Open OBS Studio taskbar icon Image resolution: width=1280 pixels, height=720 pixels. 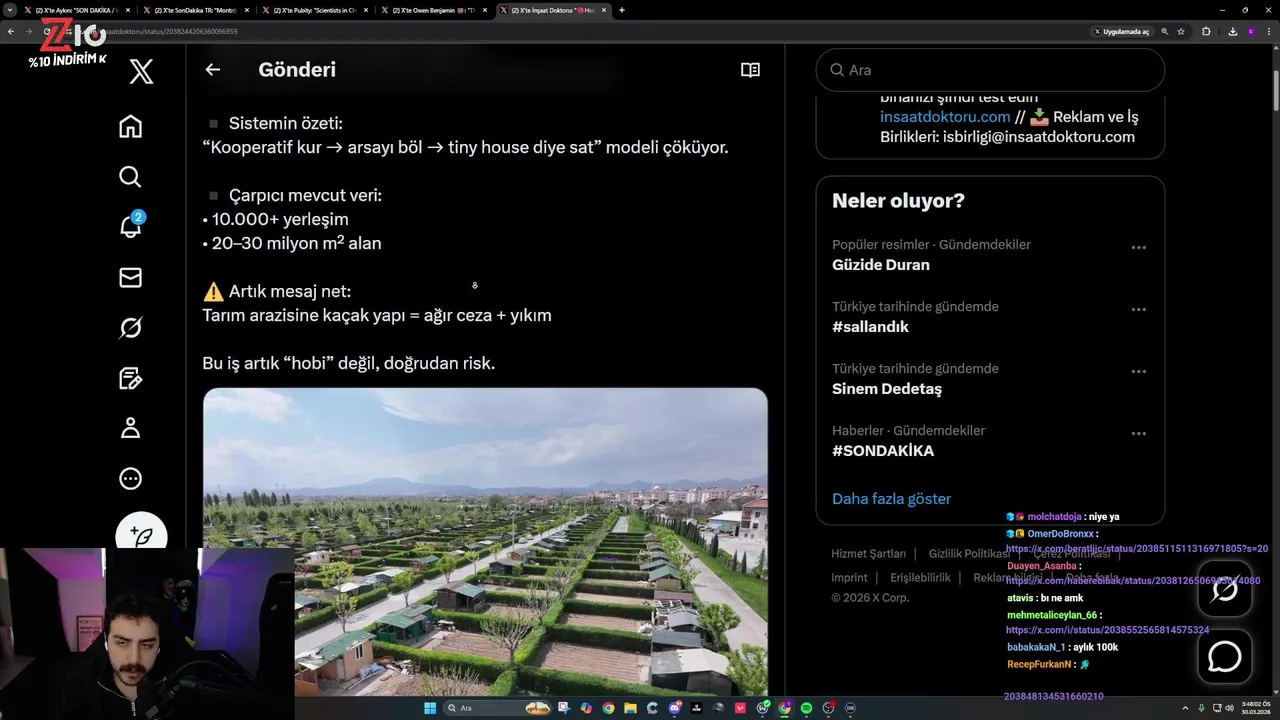[828, 708]
